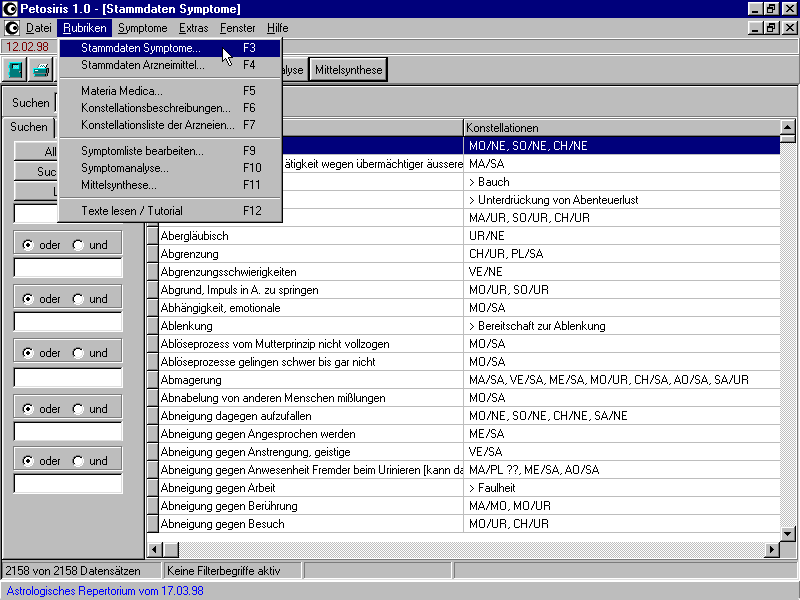
Task: Select 'oder' in the third oder/und pair
Action: (28, 353)
